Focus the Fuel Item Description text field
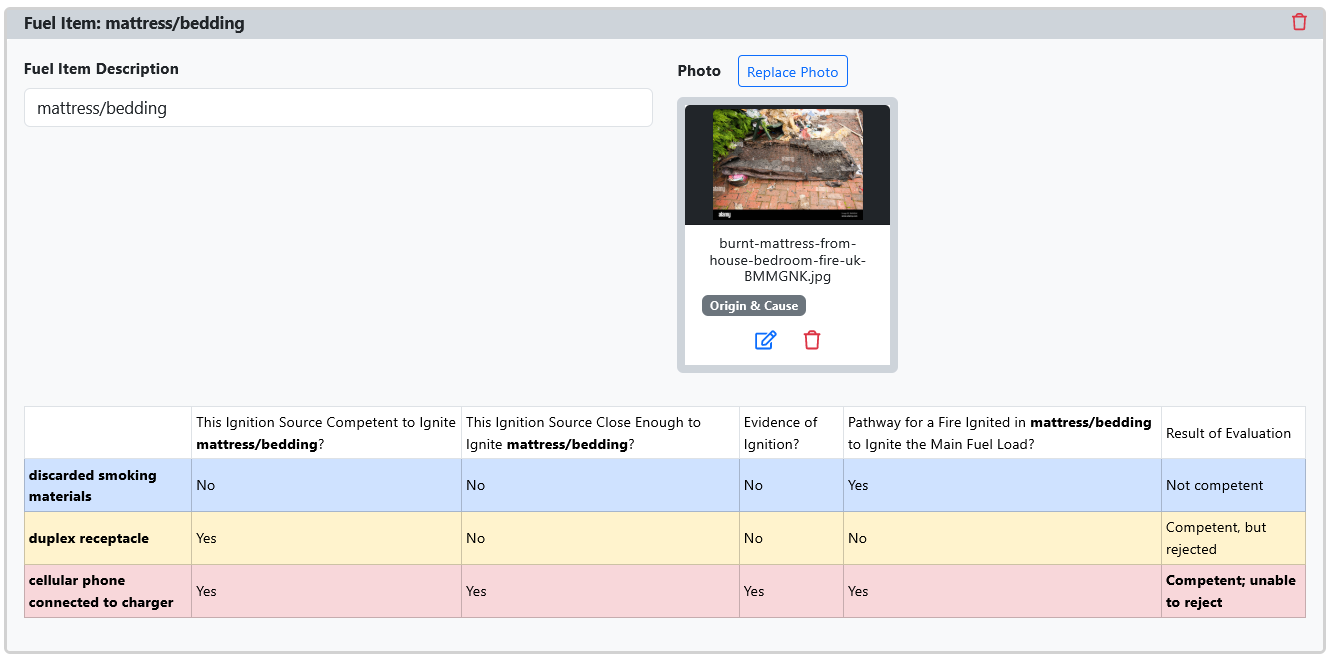 coord(338,108)
